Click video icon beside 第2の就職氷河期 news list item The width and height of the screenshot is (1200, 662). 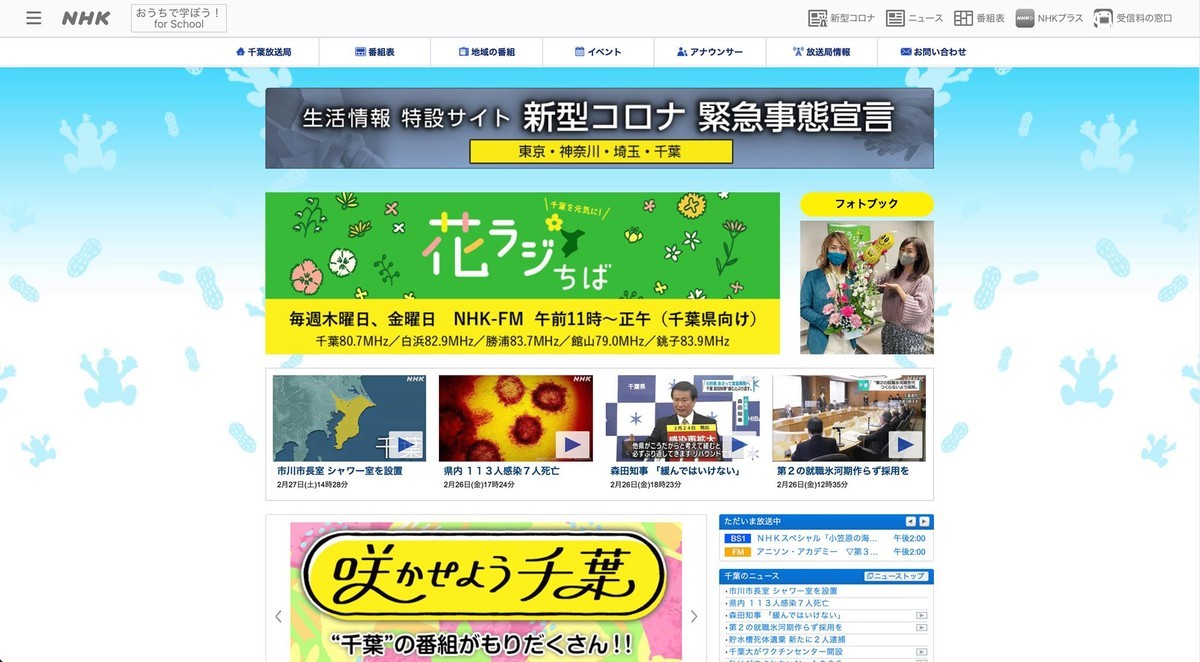tap(922, 627)
